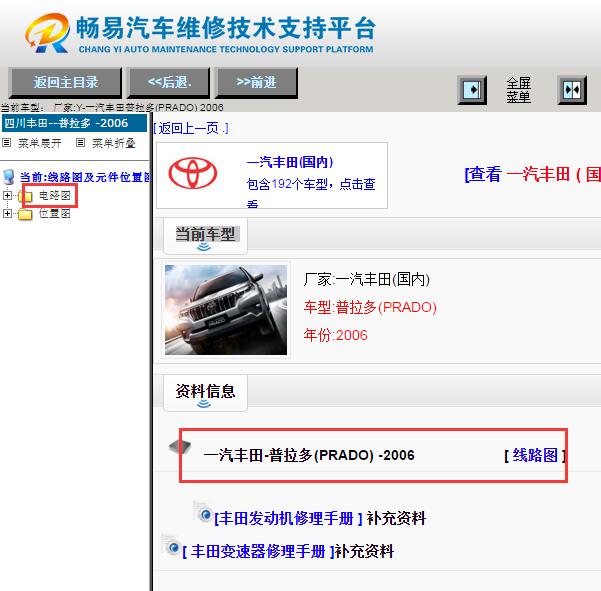This screenshot has height=591, width=601.
Task: Click the gray diamond icon beside 一汽丰田-普拉多
Action: pyautogui.click(x=180, y=446)
